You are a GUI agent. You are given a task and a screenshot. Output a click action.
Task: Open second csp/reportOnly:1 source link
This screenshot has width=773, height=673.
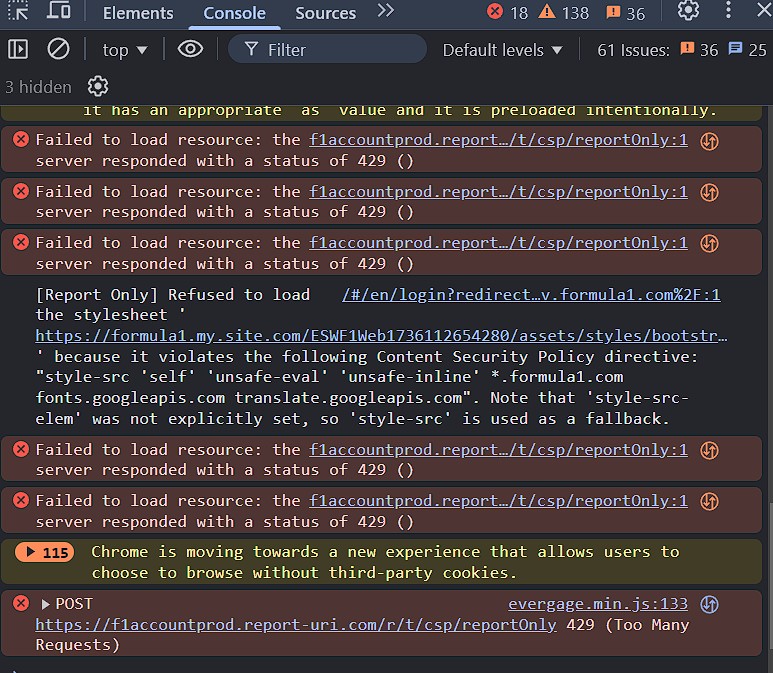point(498,192)
